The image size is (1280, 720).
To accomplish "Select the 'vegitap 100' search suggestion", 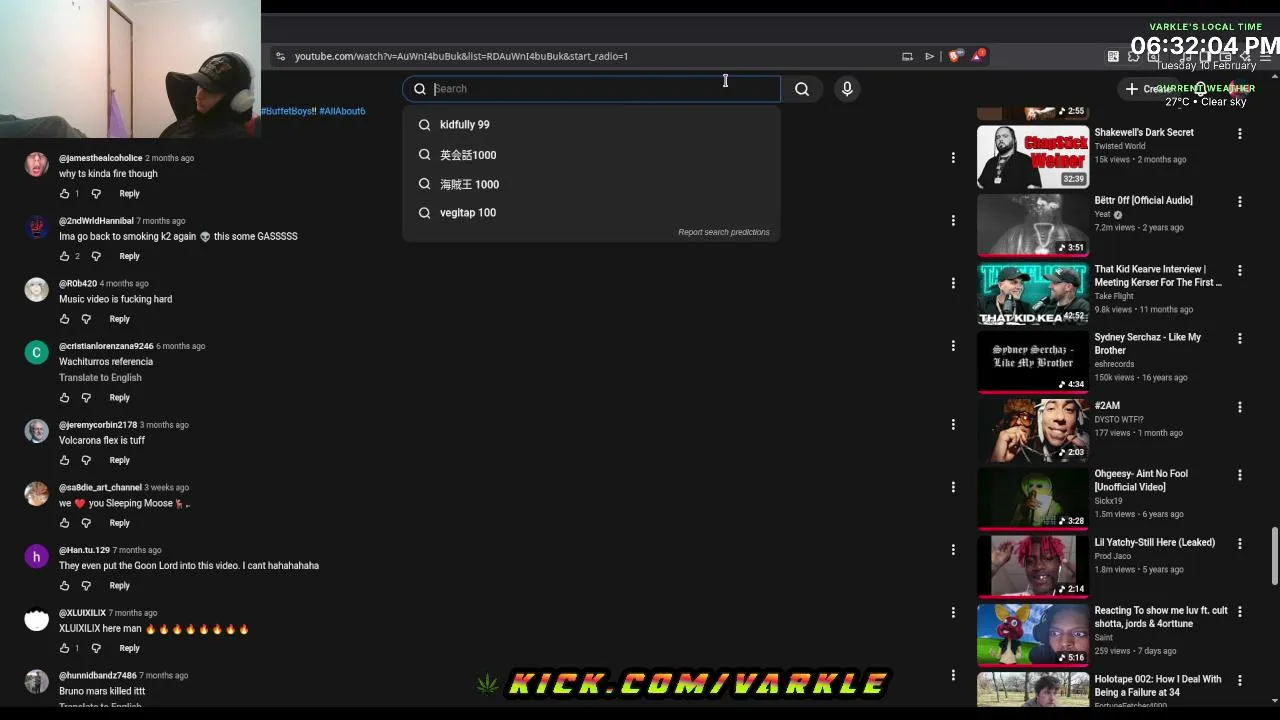I will (x=591, y=213).
